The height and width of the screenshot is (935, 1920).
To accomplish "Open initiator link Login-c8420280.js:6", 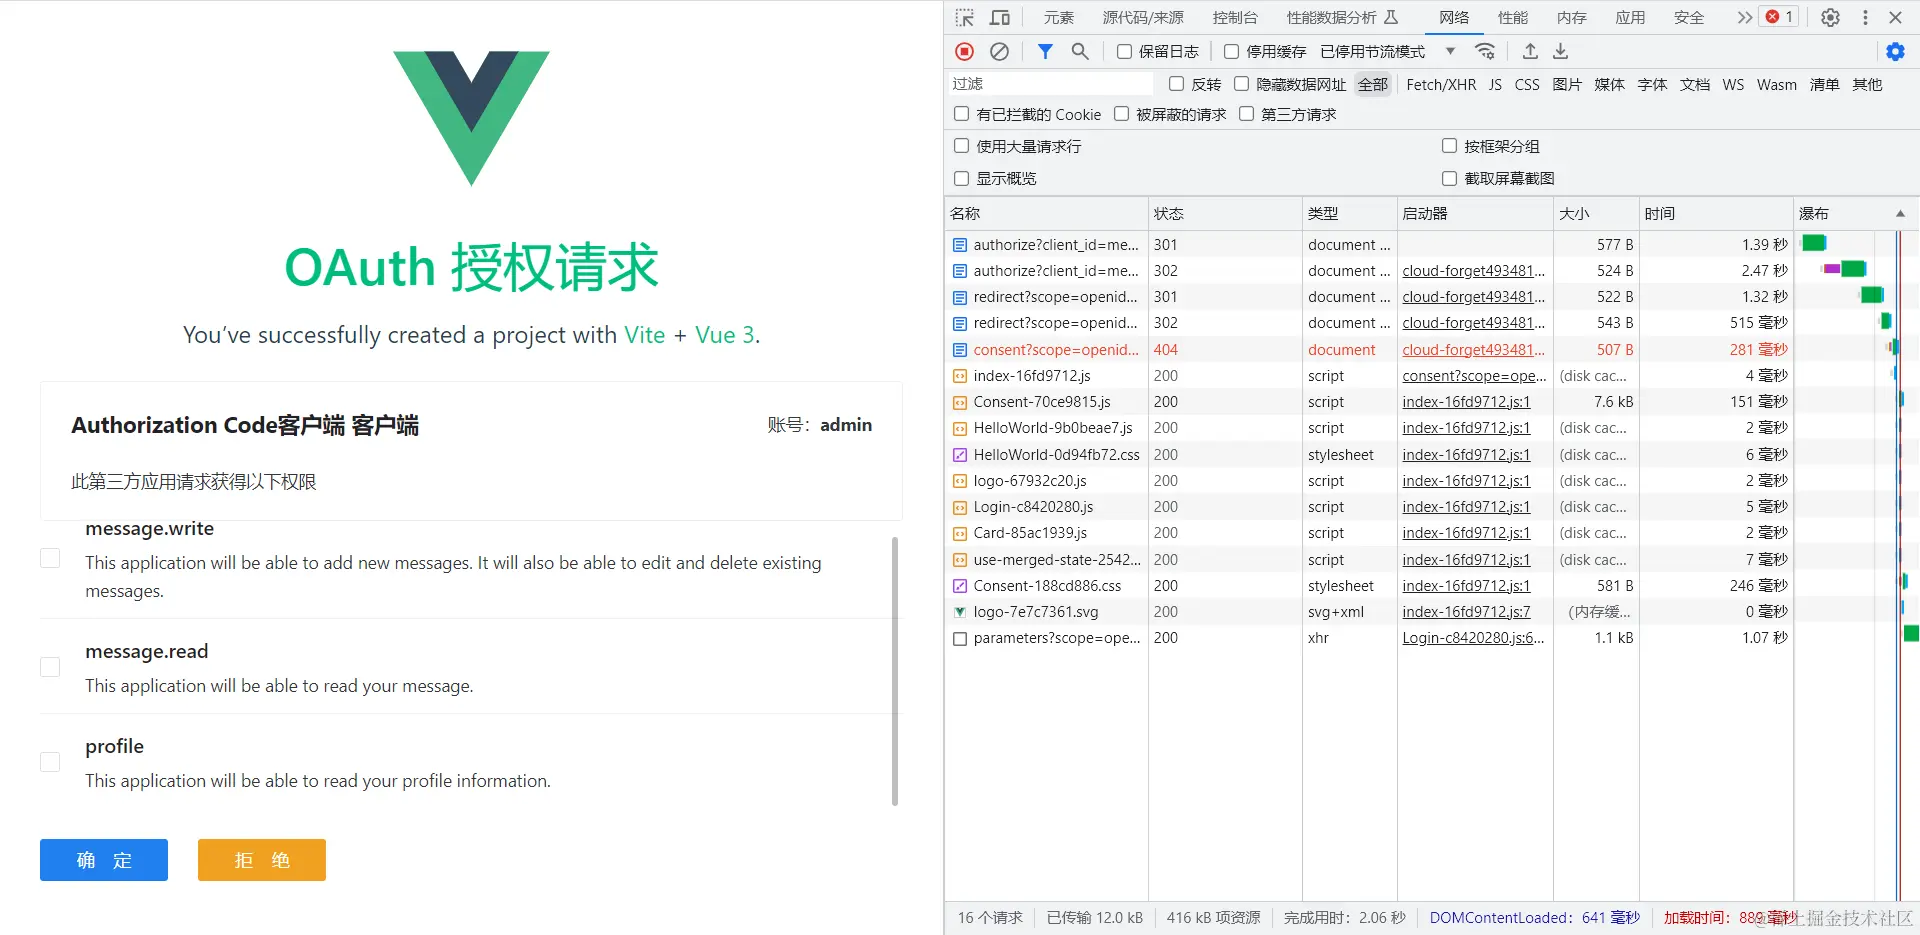I will [x=1473, y=638].
